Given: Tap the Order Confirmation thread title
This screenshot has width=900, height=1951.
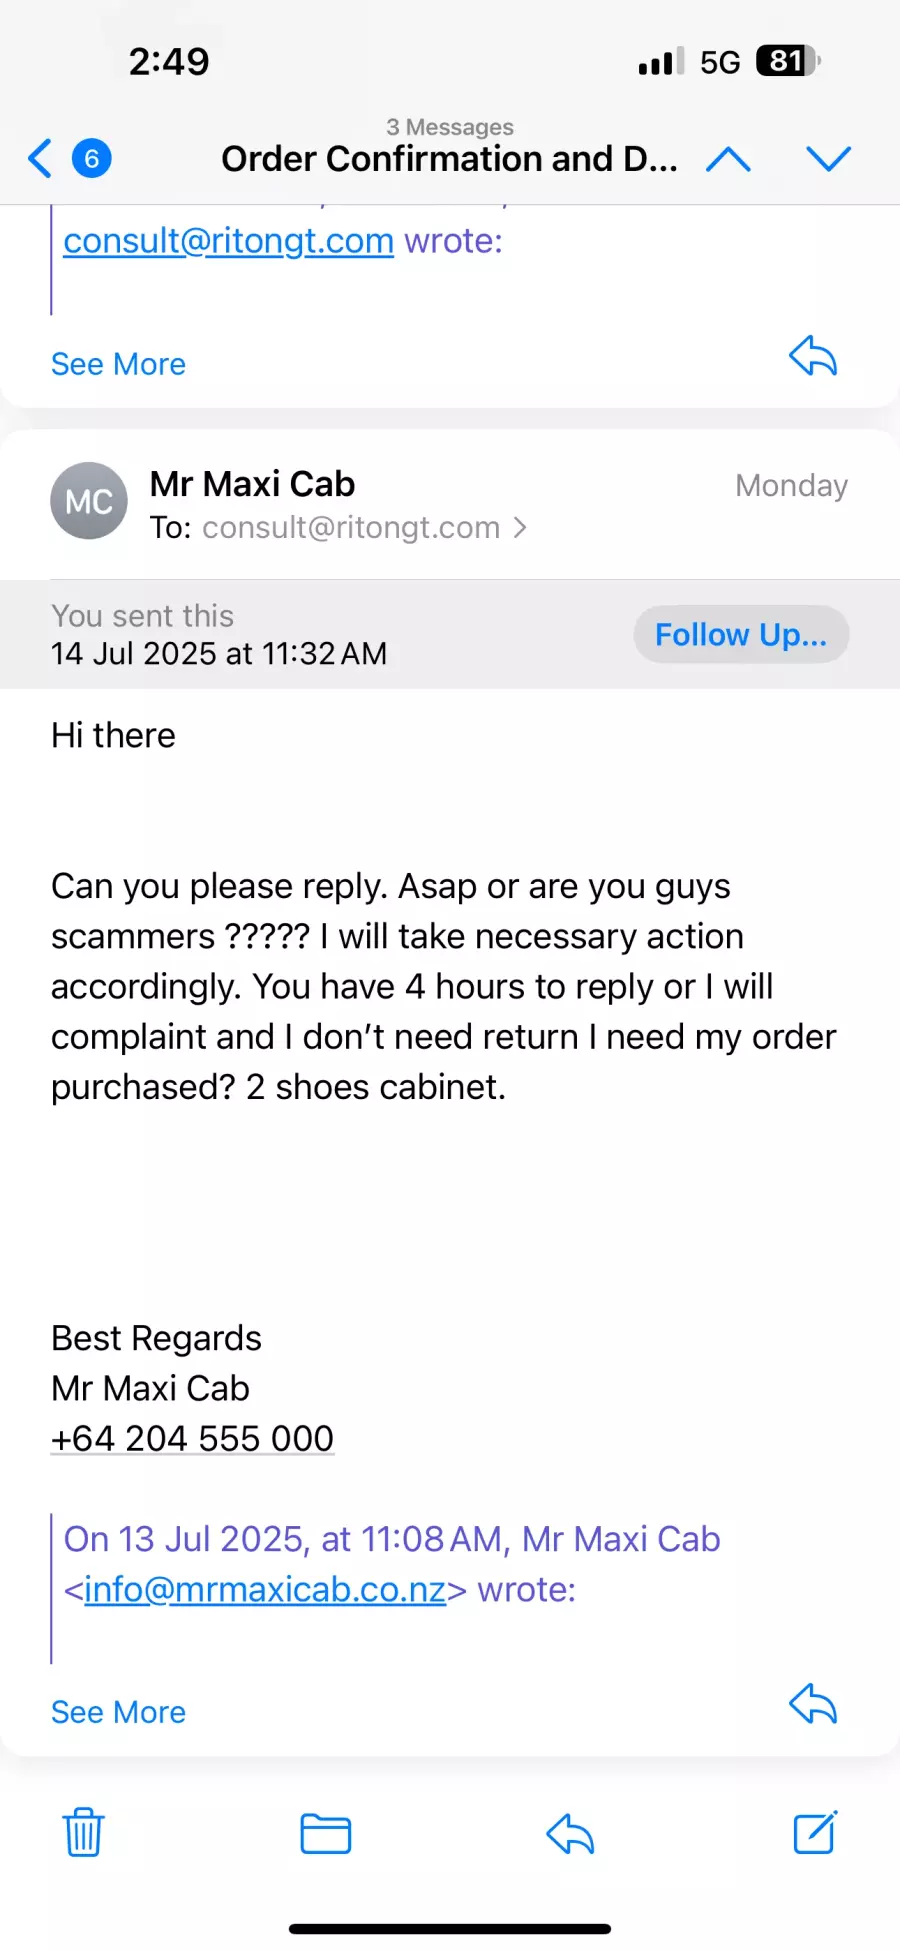Looking at the screenshot, I should [x=449, y=159].
